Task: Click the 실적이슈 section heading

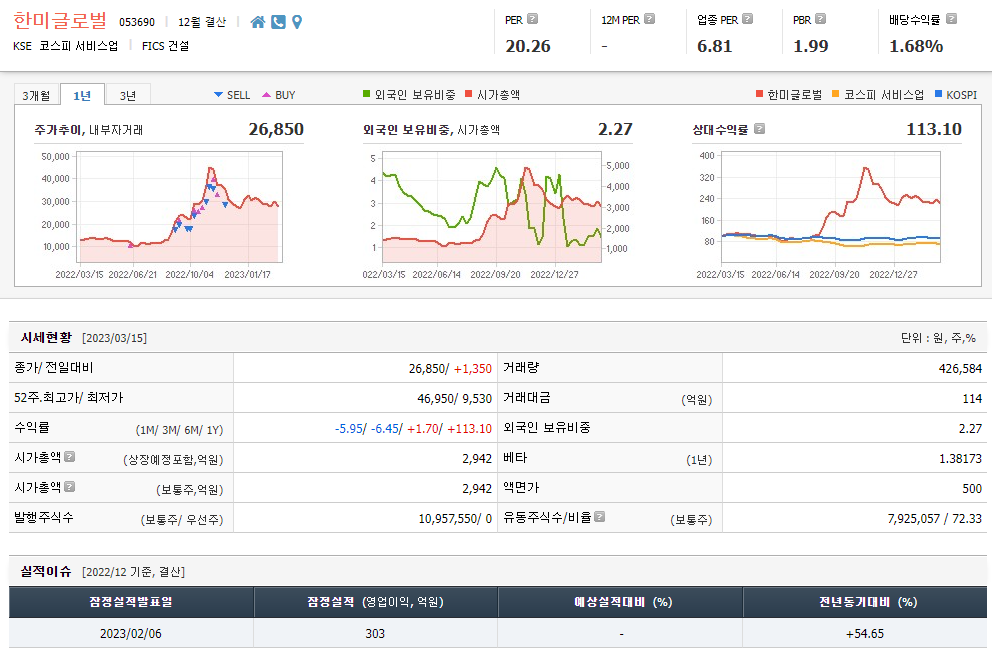Action: 46,571
